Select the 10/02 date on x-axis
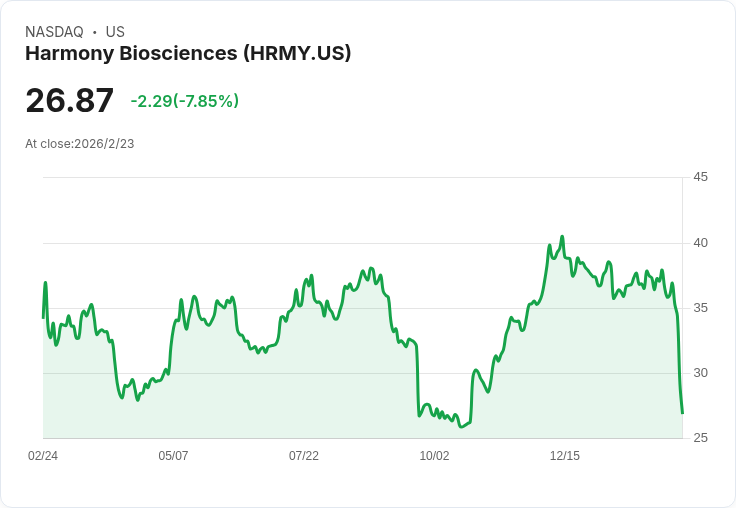Image resolution: width=736 pixels, height=508 pixels. click(434, 456)
